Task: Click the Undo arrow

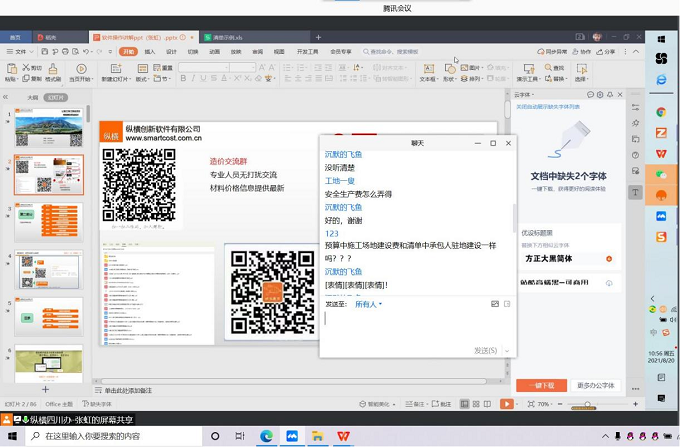Action: [86, 52]
